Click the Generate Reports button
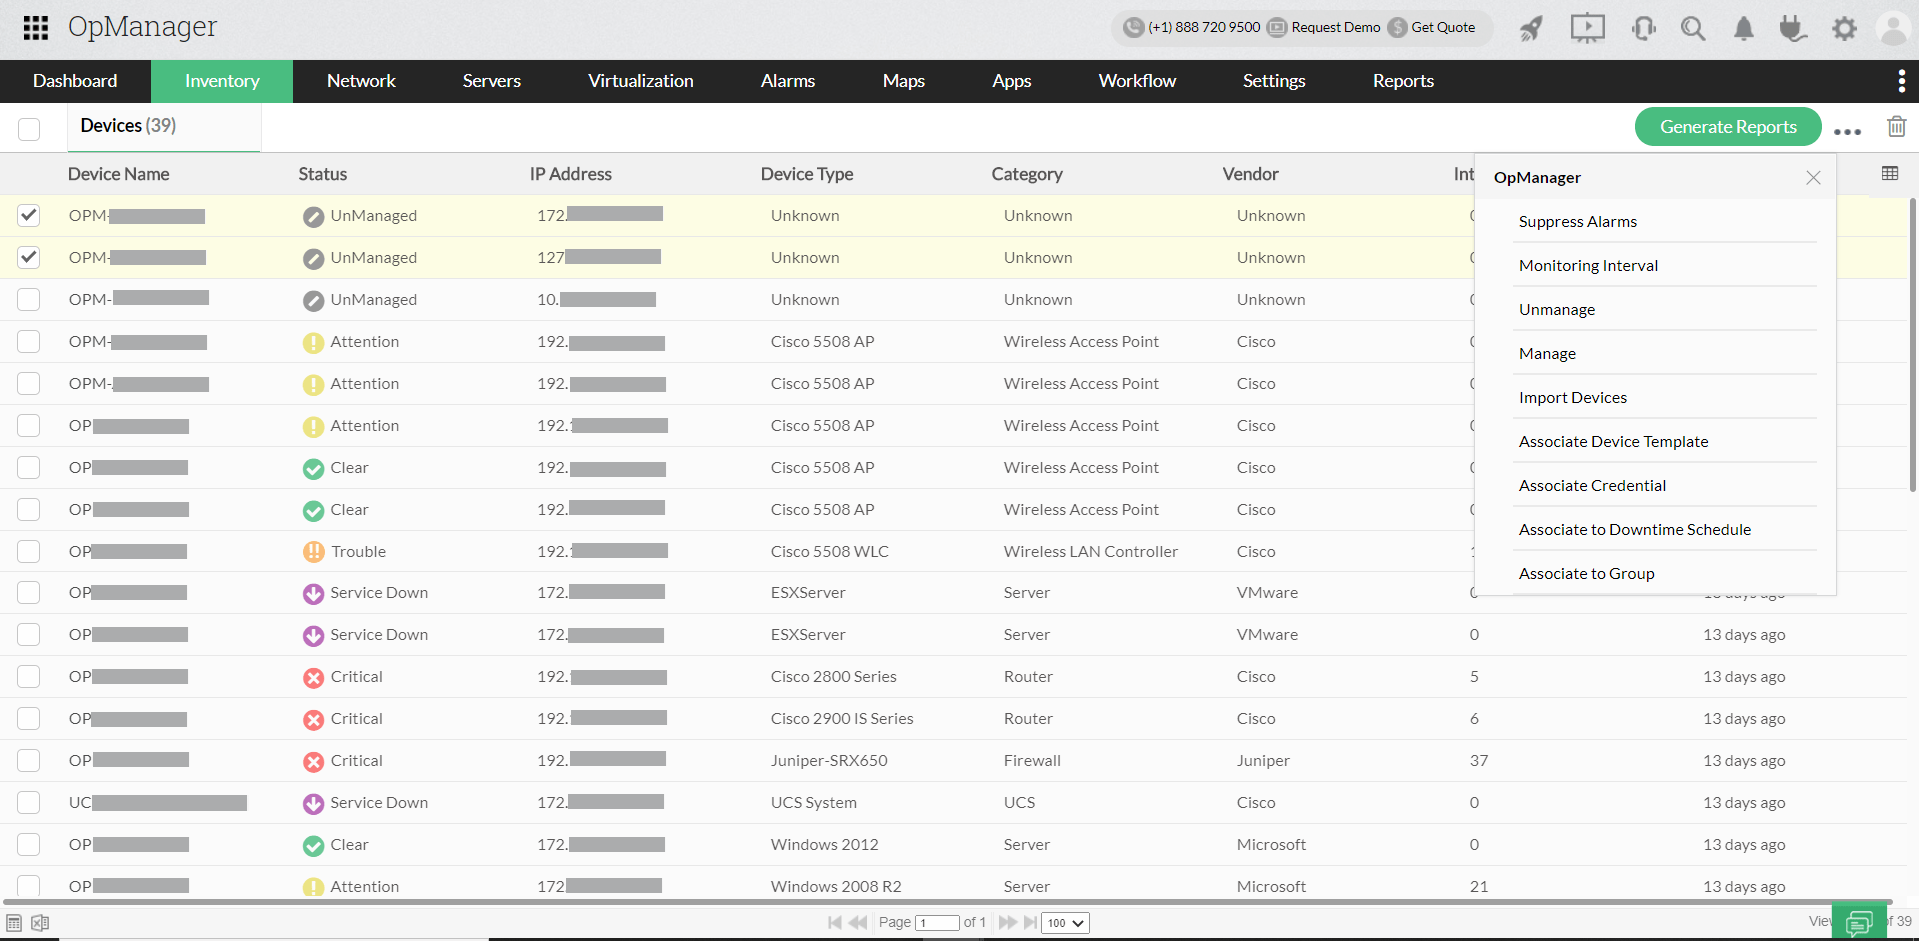The height and width of the screenshot is (941, 1919). pyautogui.click(x=1728, y=127)
